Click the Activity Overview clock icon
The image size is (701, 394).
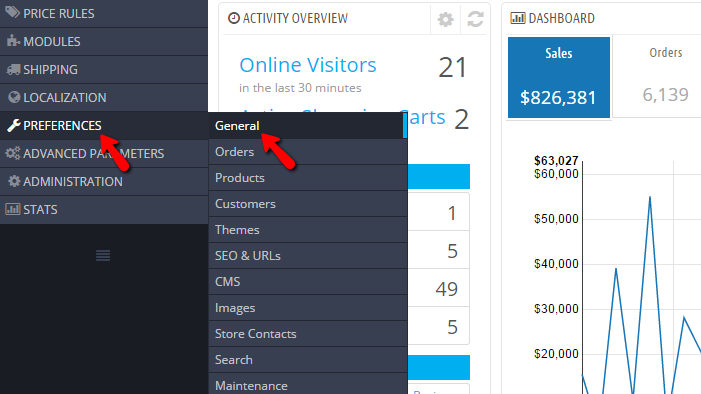[234, 18]
